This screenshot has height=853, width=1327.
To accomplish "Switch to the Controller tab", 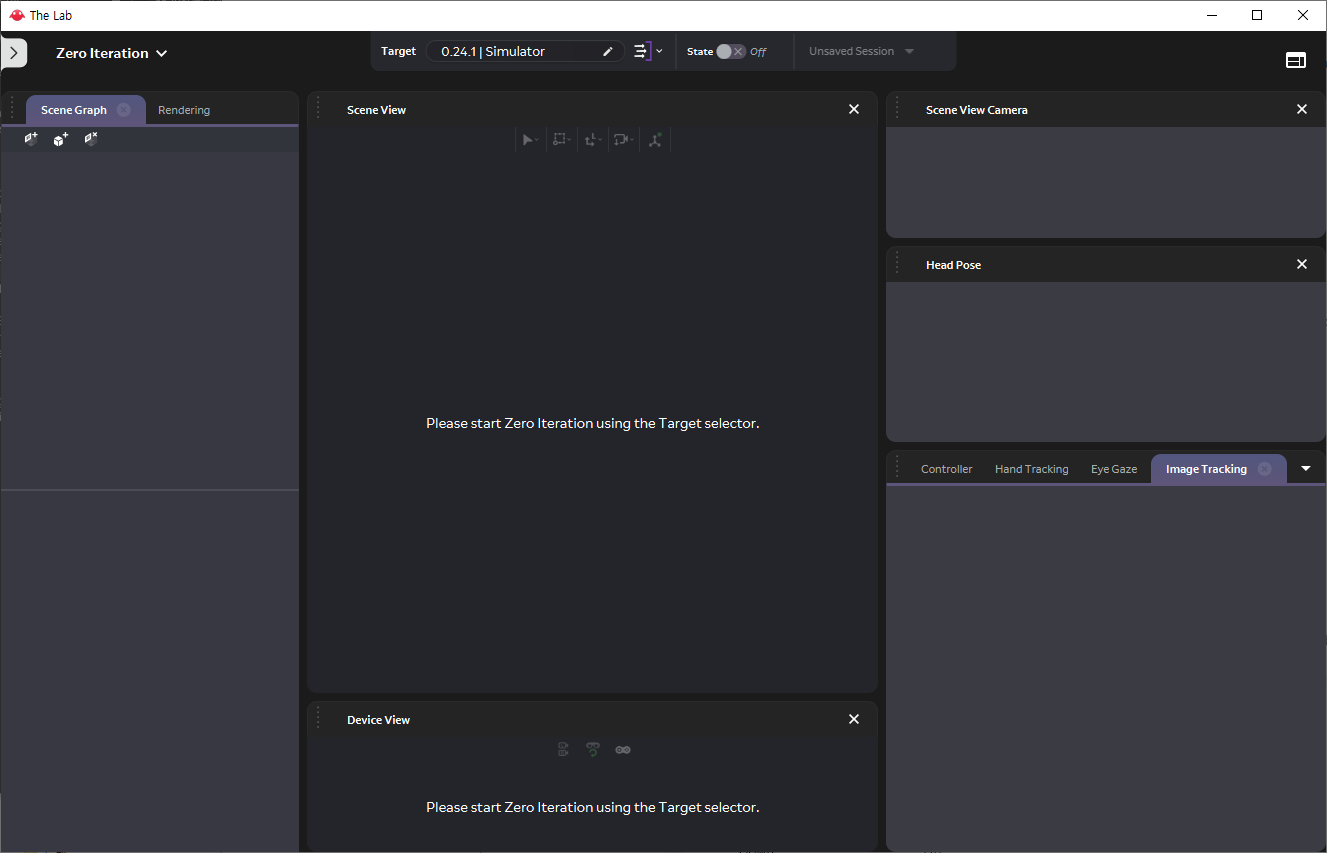I will tap(946, 469).
